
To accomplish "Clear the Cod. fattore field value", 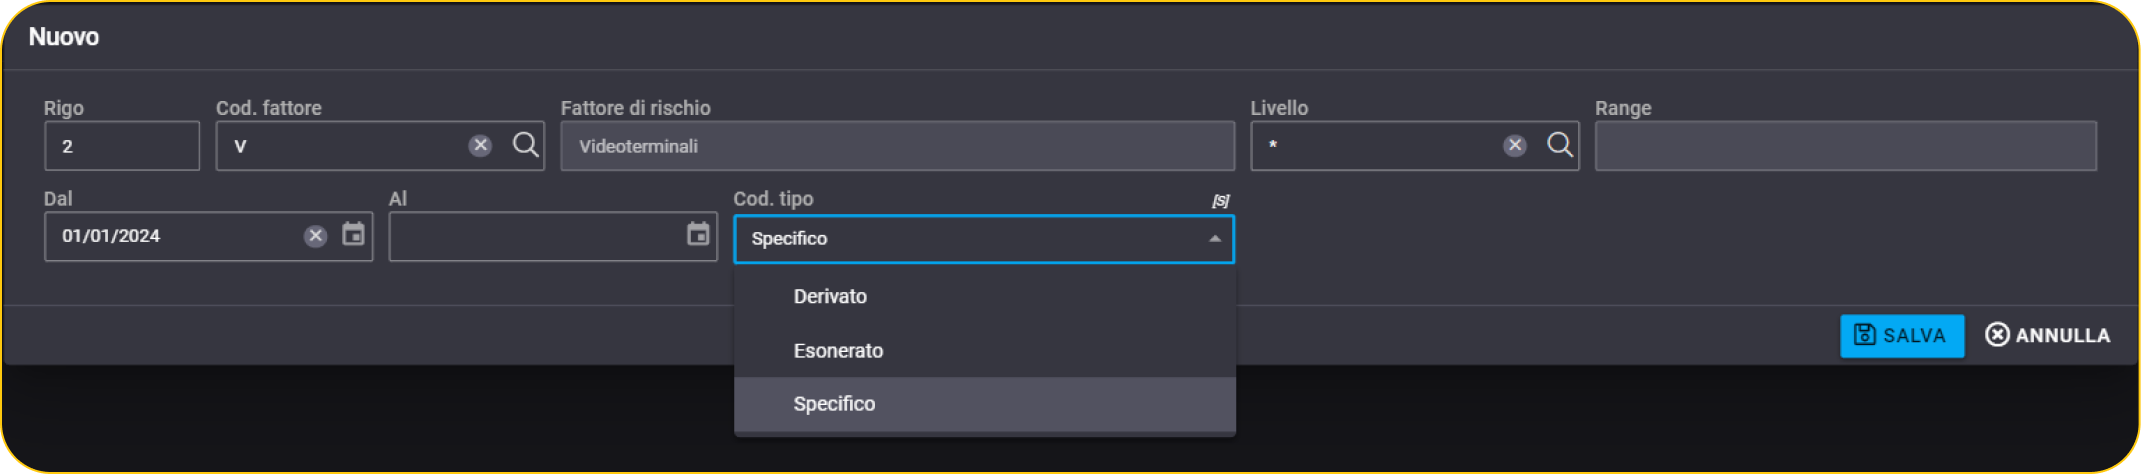I will pos(480,146).
